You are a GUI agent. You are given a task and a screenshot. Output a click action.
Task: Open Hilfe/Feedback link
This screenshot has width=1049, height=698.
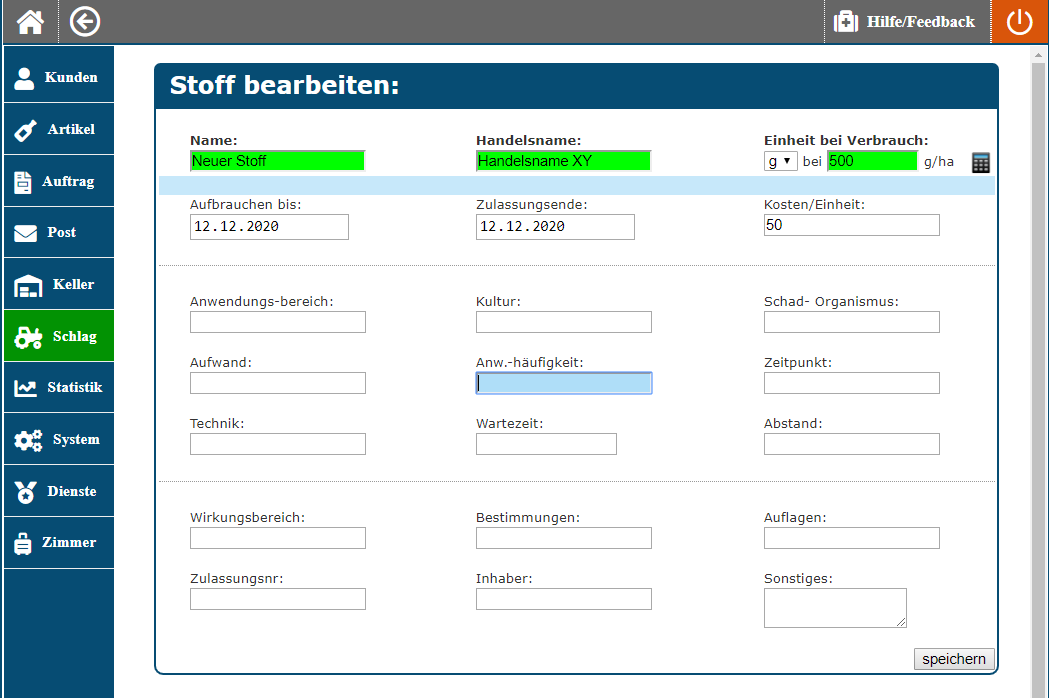click(905, 21)
